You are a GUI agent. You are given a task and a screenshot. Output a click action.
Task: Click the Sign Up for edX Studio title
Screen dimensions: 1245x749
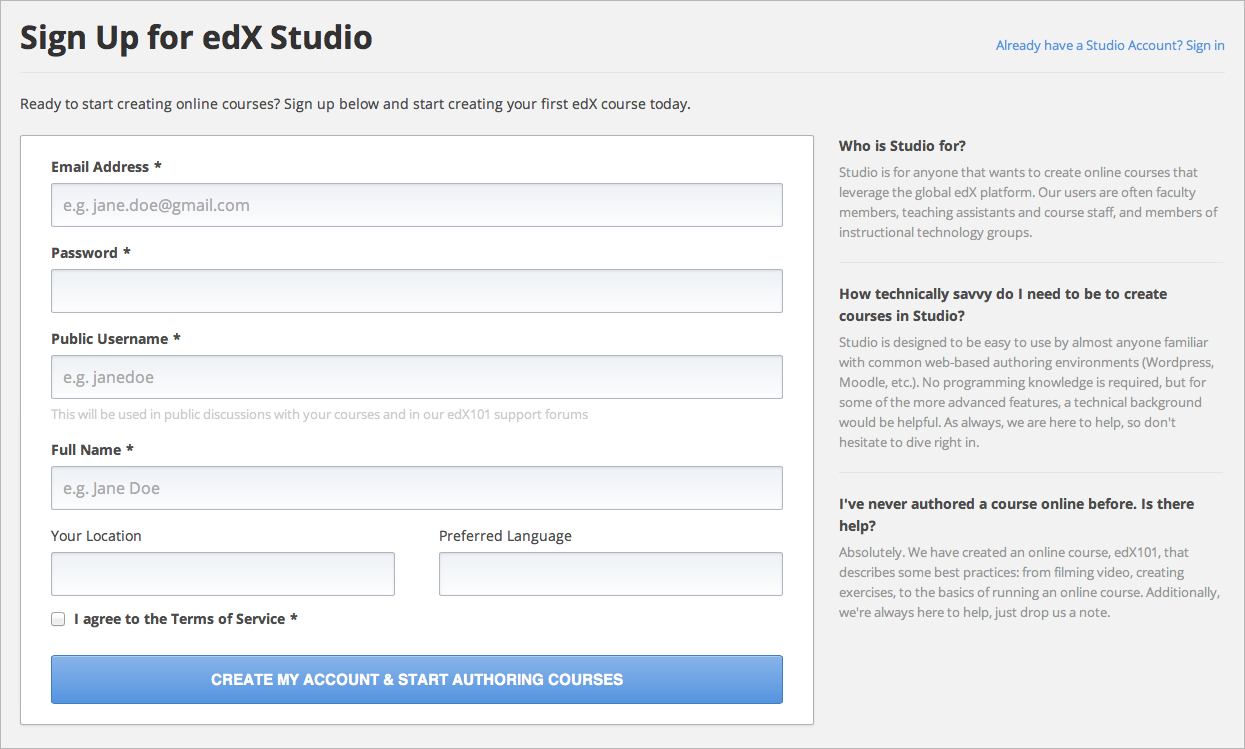coord(196,38)
